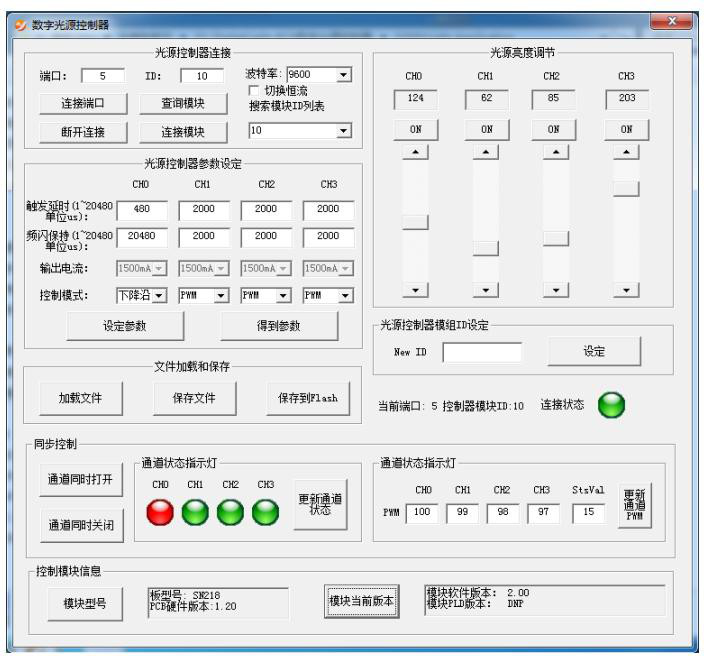Click the CH0 触发延时 field showing 480

(141, 210)
